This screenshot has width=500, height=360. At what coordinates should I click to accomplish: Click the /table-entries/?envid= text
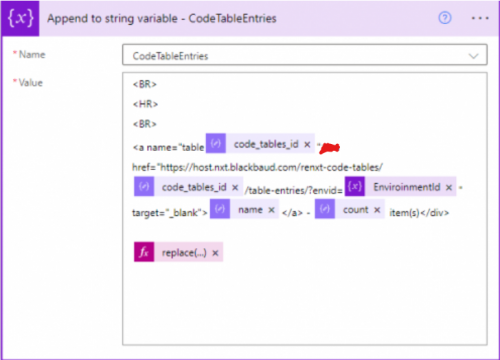[294, 190]
